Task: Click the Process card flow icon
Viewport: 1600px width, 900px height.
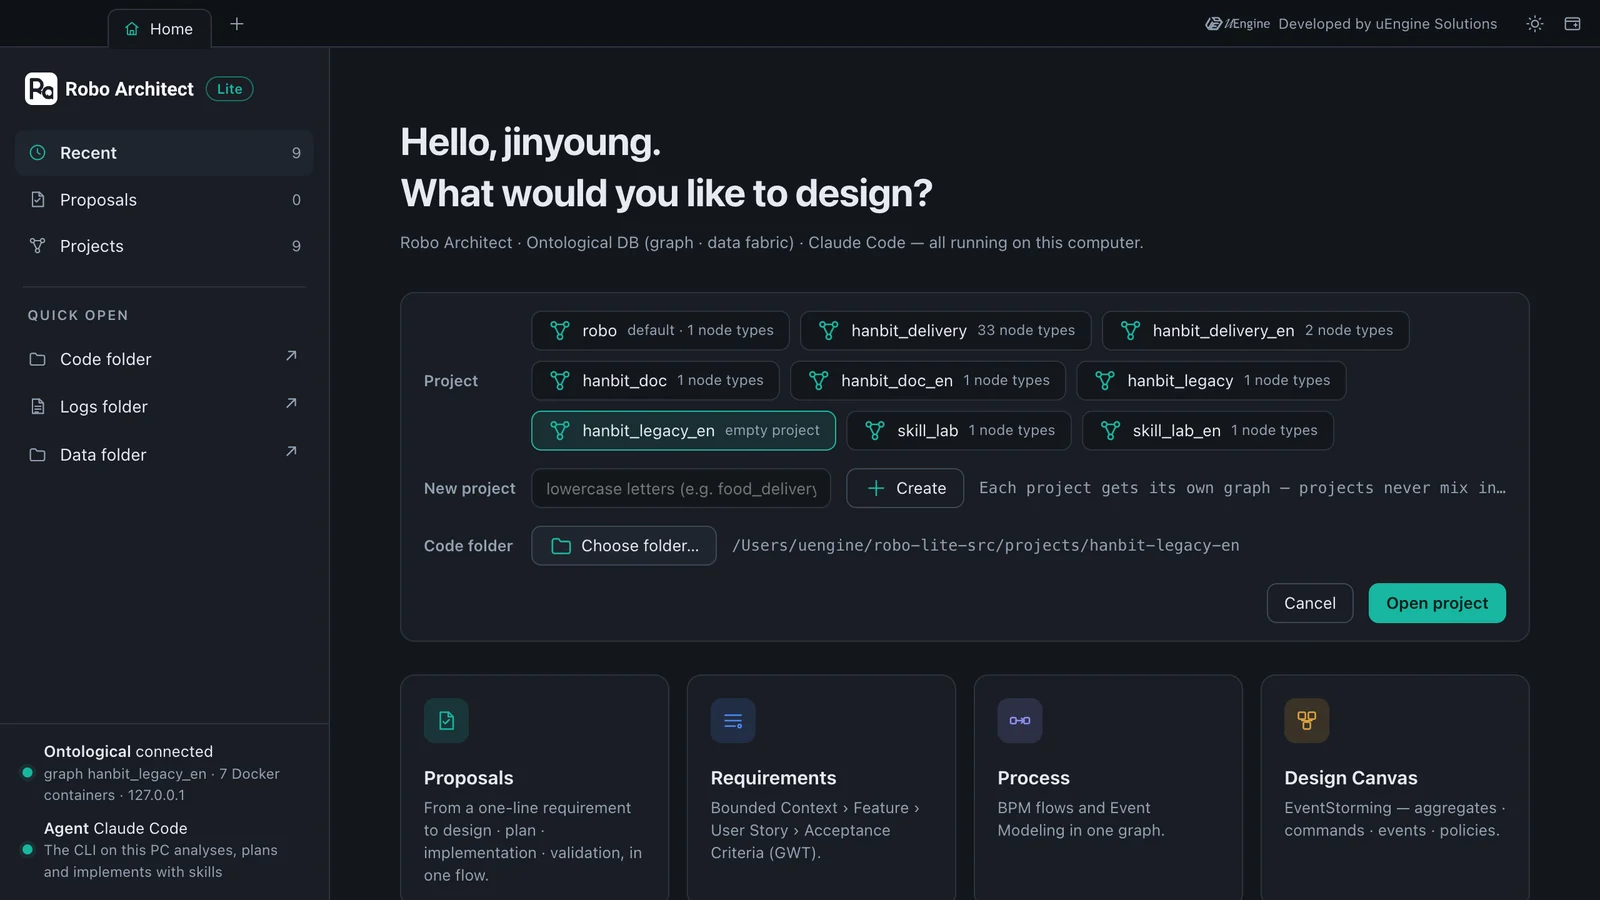Action: (1020, 720)
